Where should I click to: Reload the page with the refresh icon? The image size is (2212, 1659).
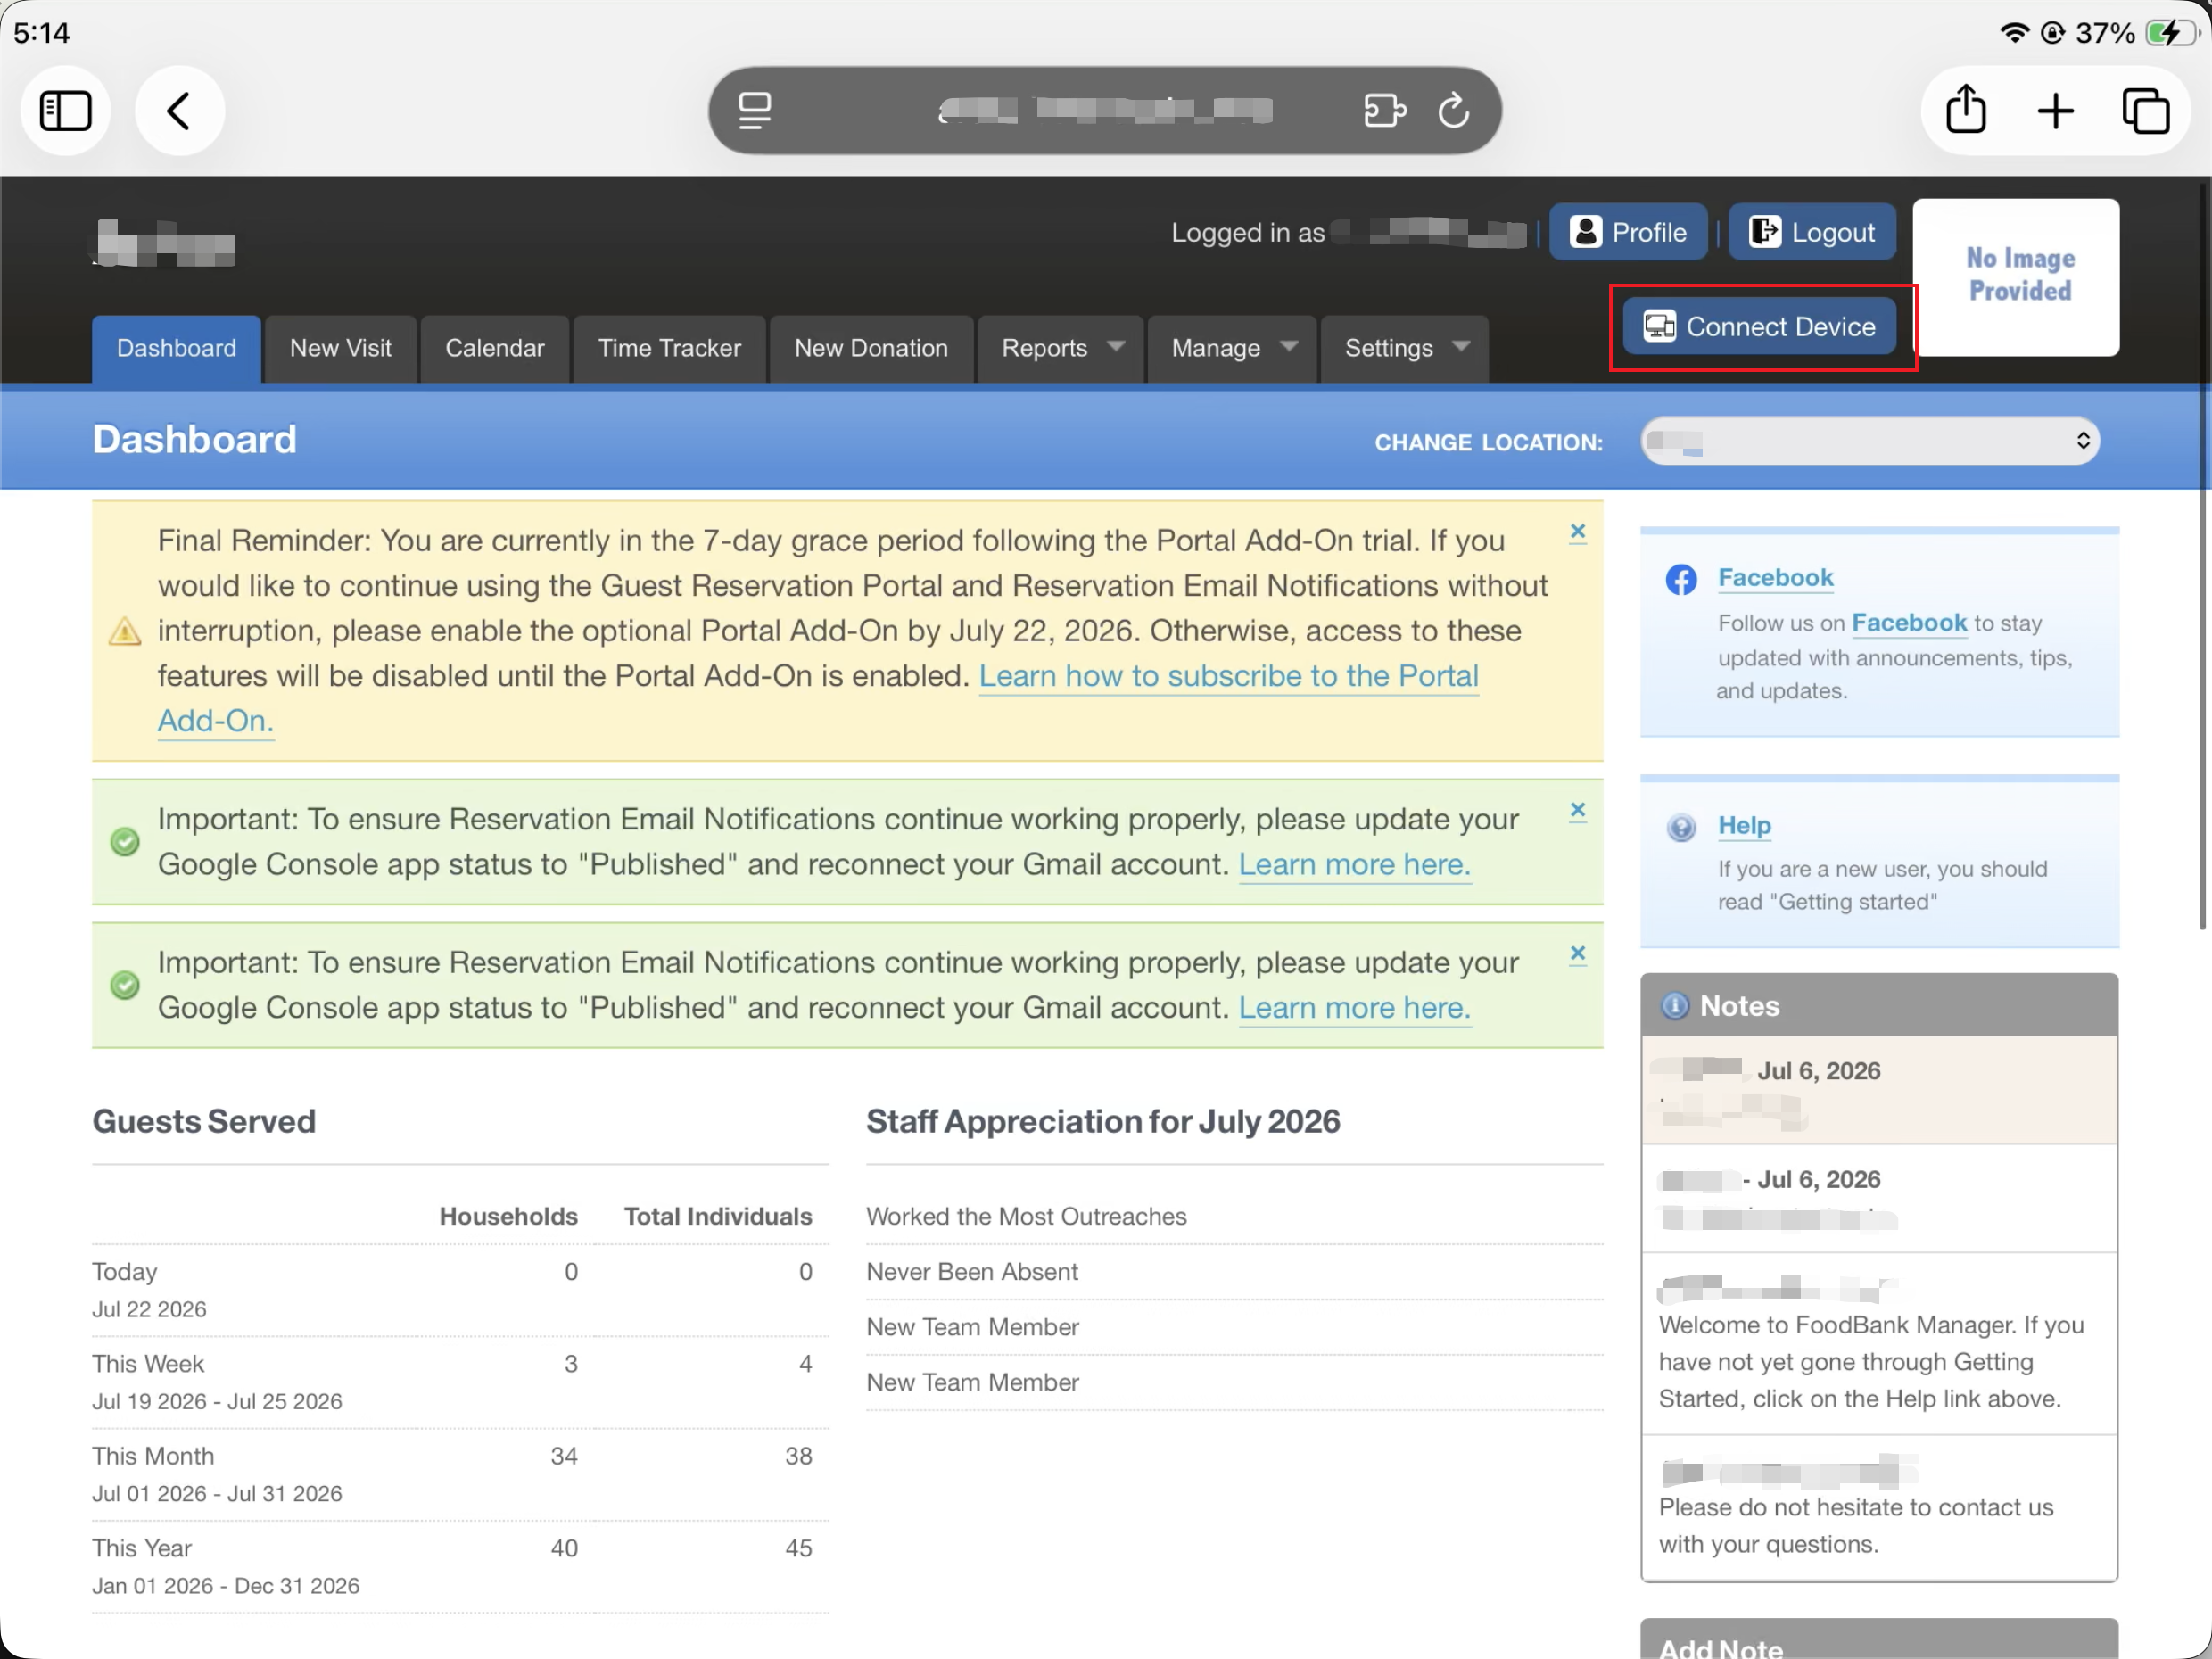[1453, 110]
